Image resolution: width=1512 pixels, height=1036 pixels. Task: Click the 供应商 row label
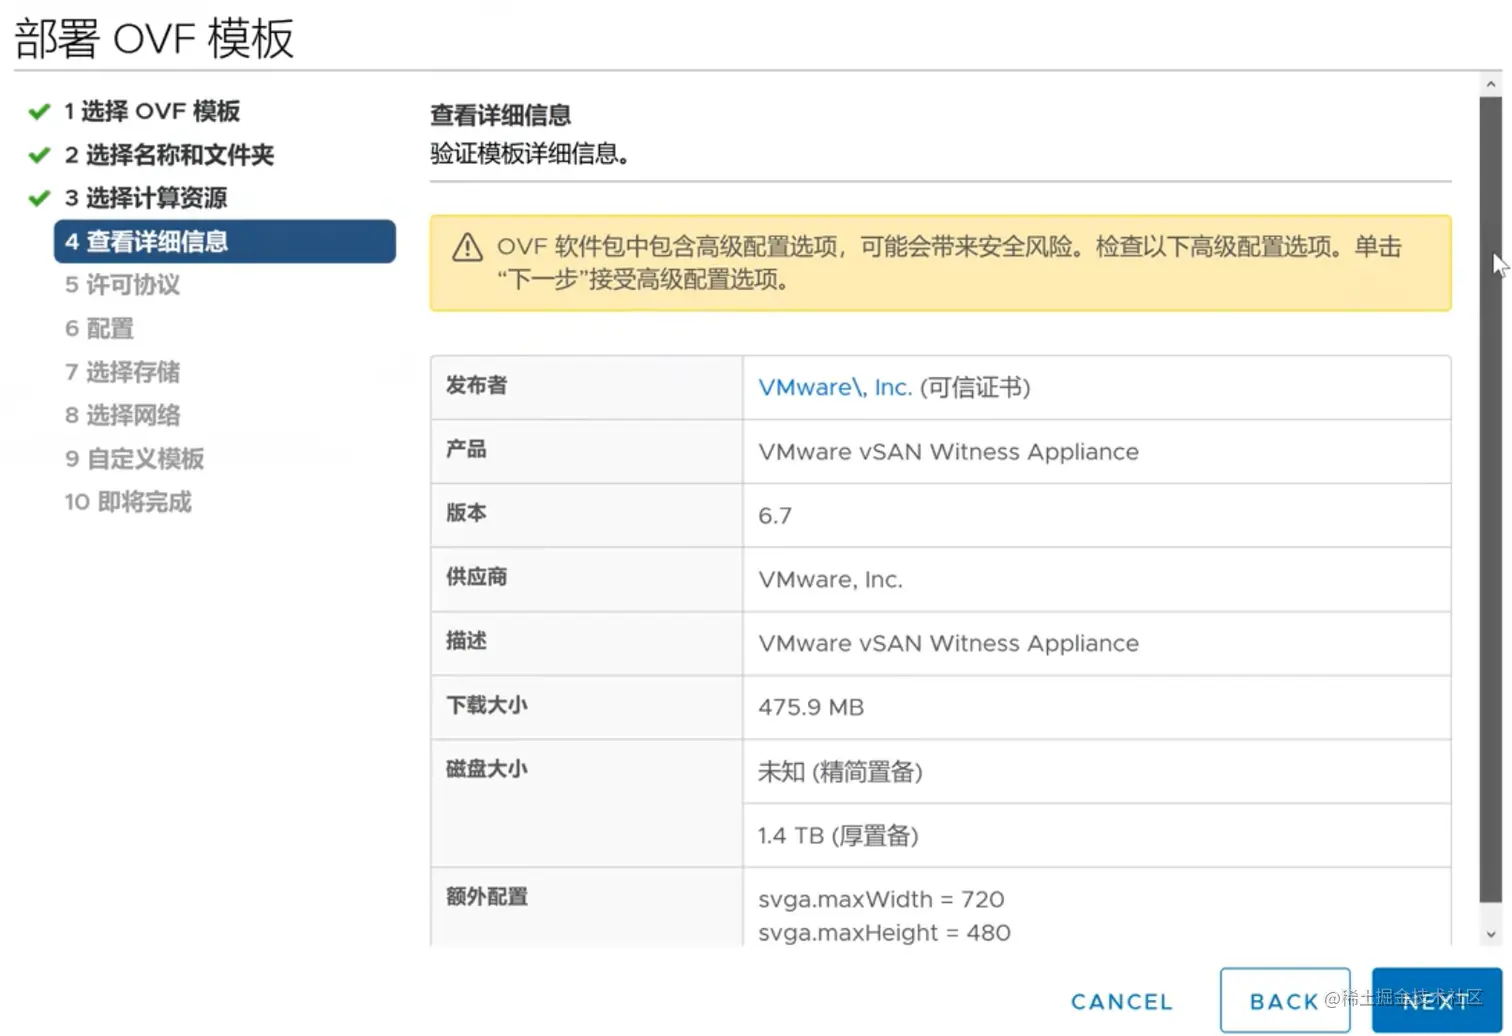tap(476, 577)
